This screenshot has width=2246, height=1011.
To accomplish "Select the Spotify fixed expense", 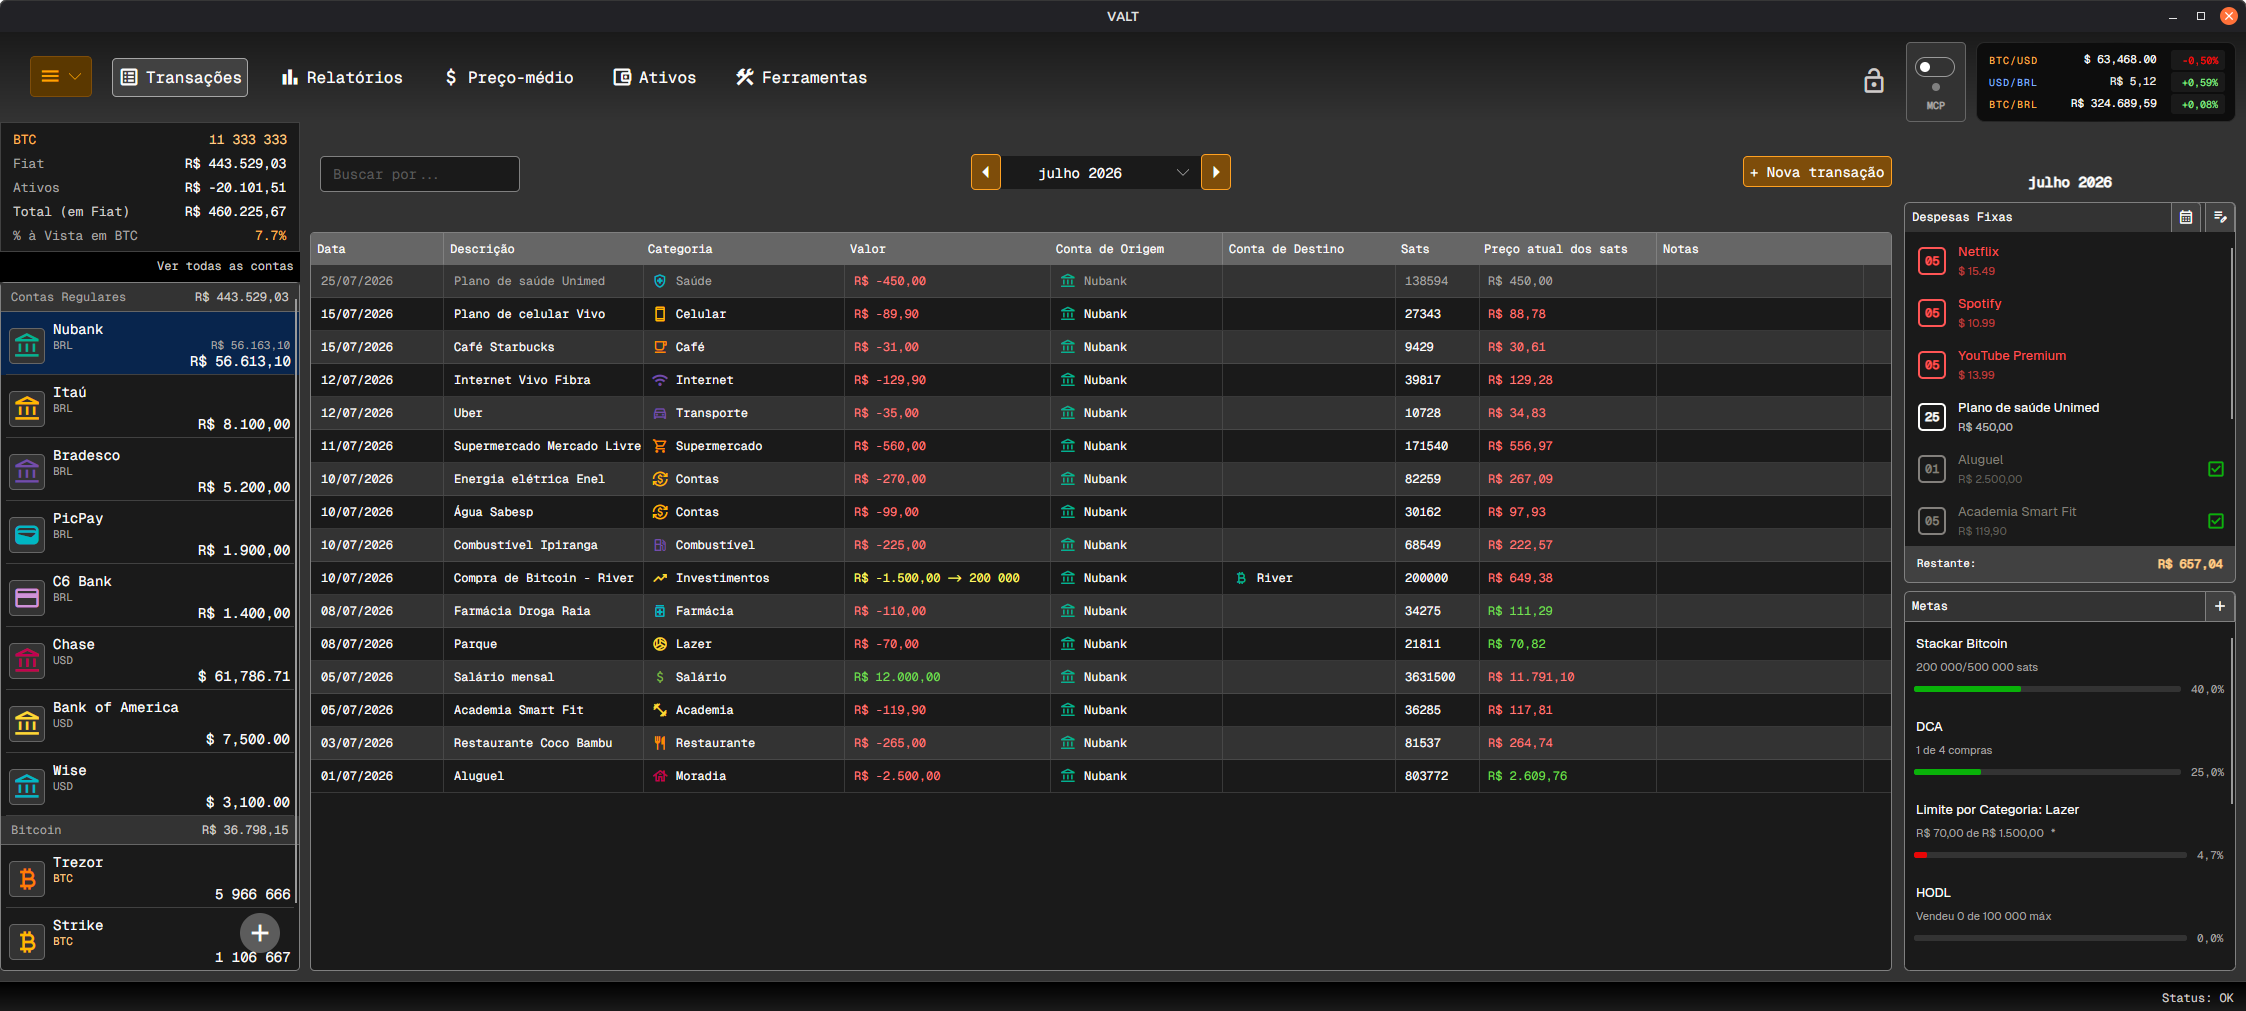I will click(x=2068, y=313).
